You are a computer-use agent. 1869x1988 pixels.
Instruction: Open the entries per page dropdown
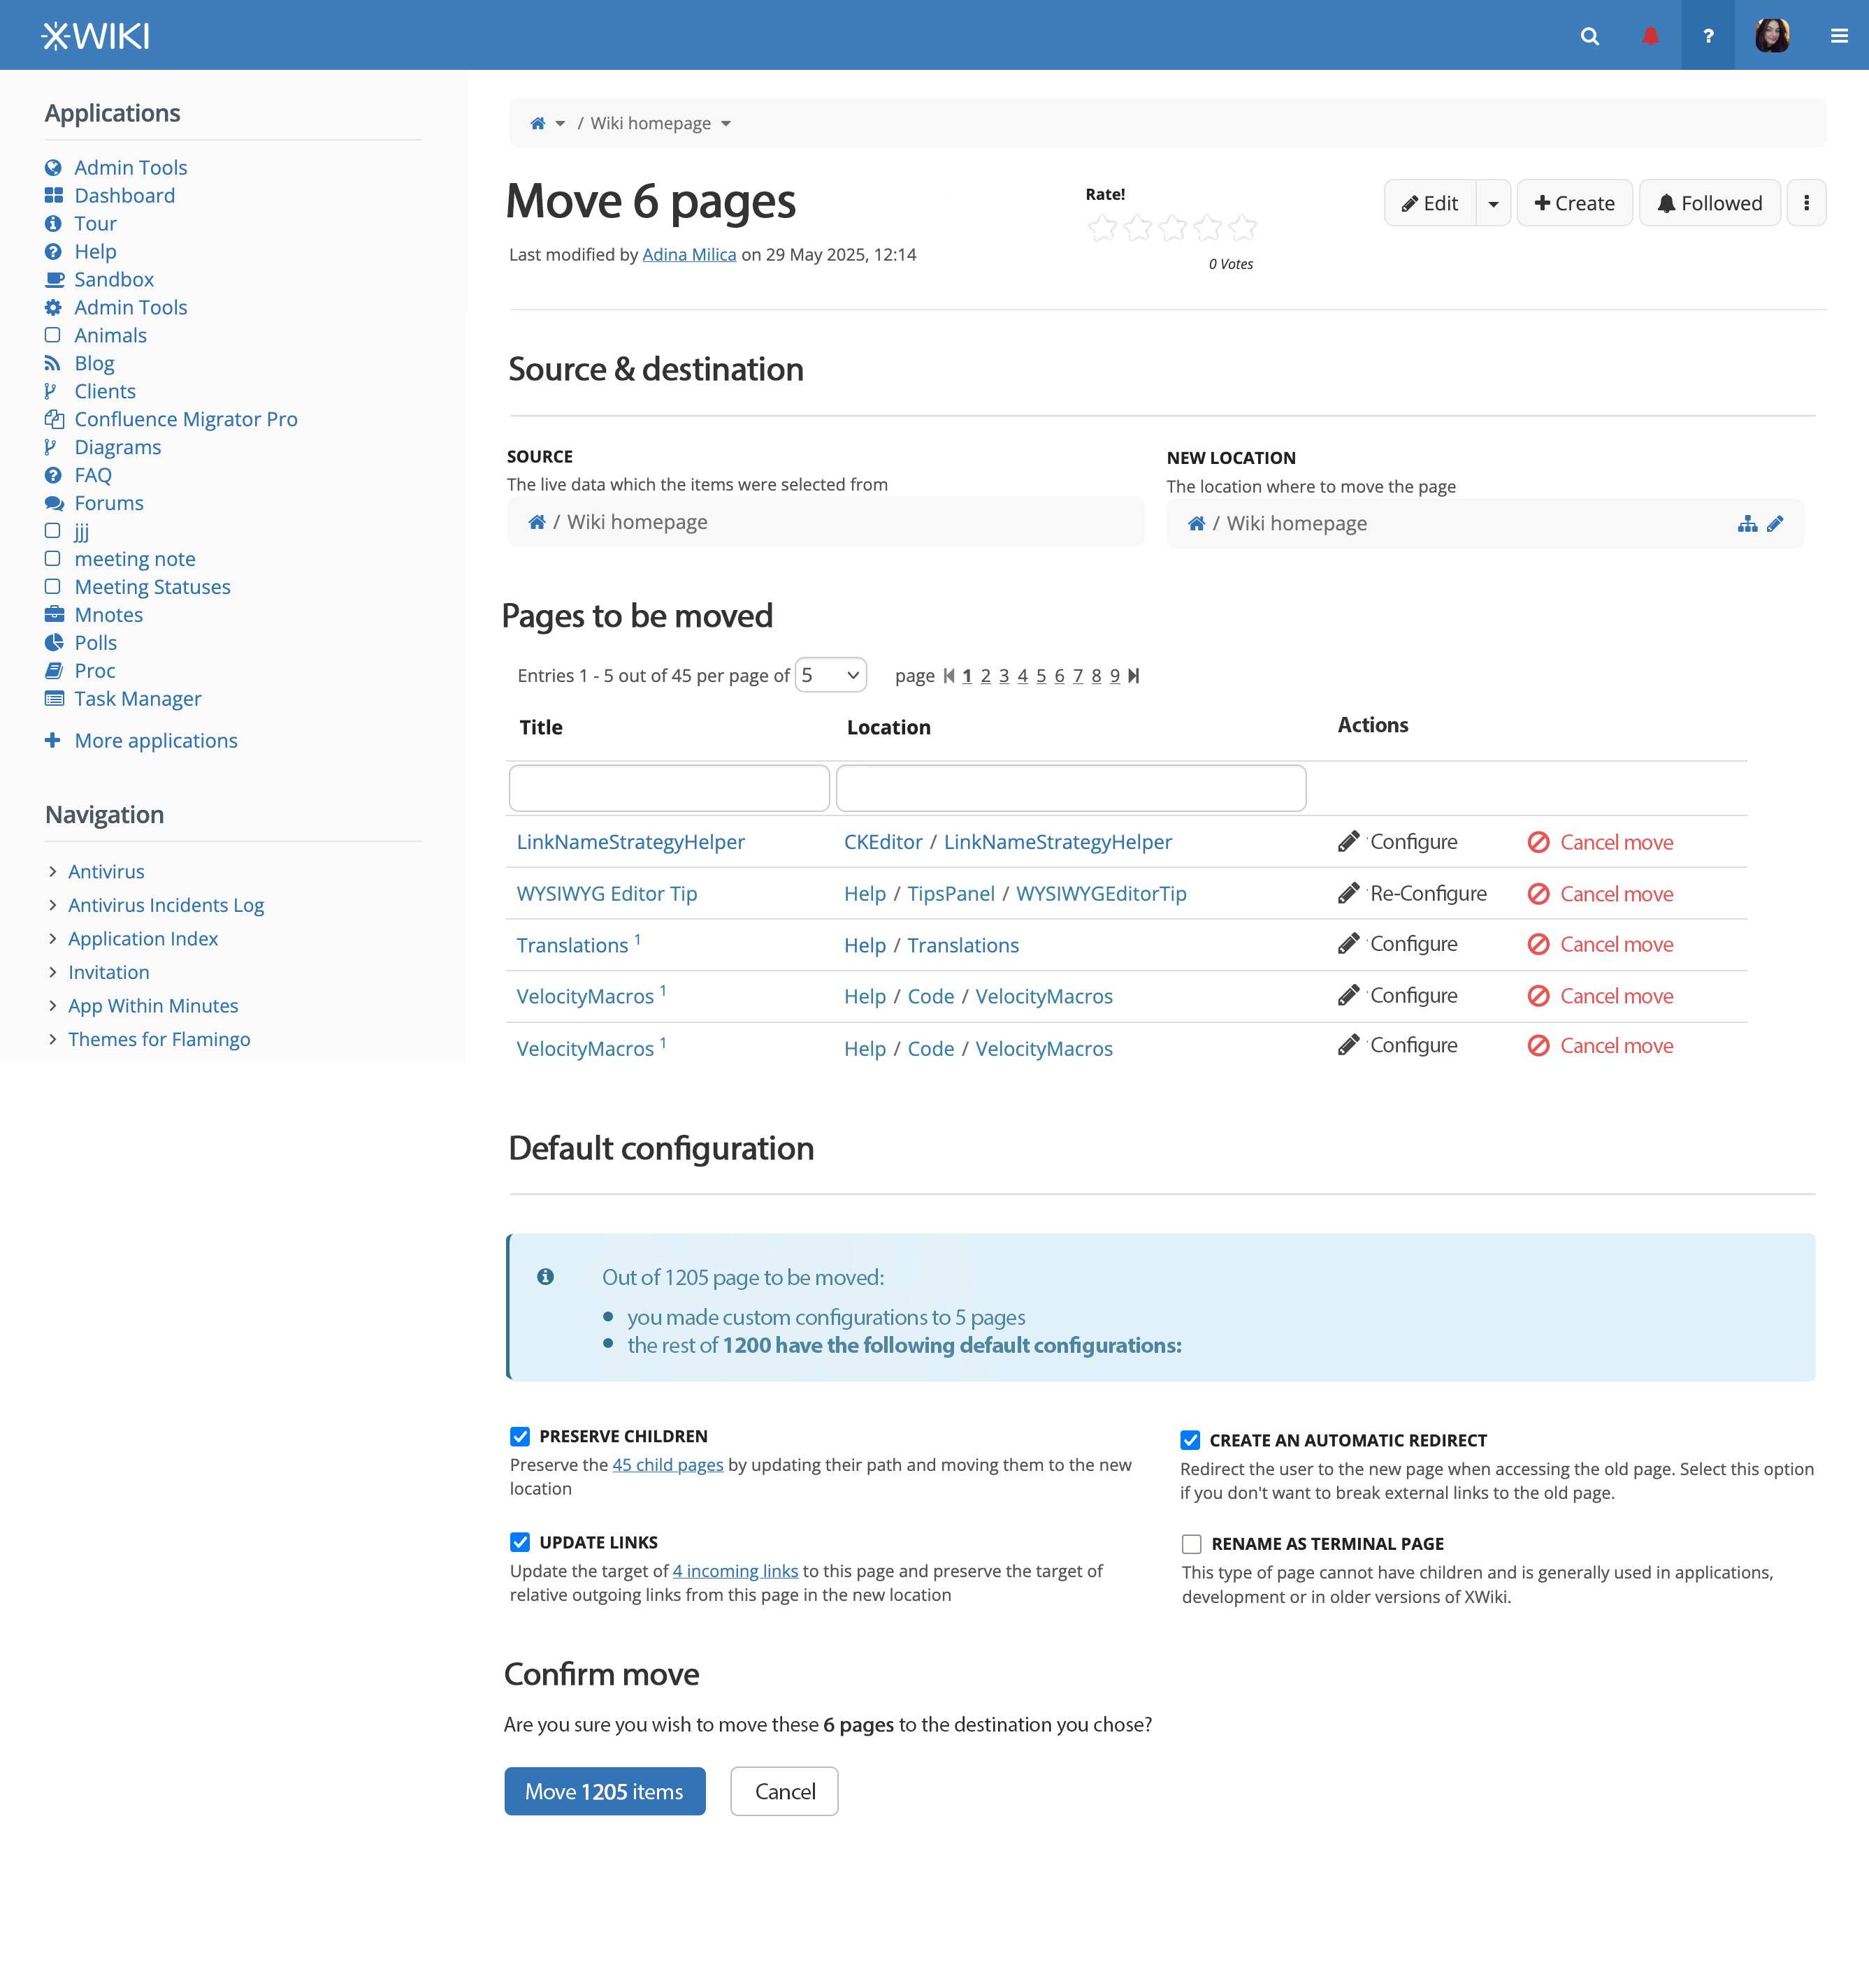pos(830,675)
